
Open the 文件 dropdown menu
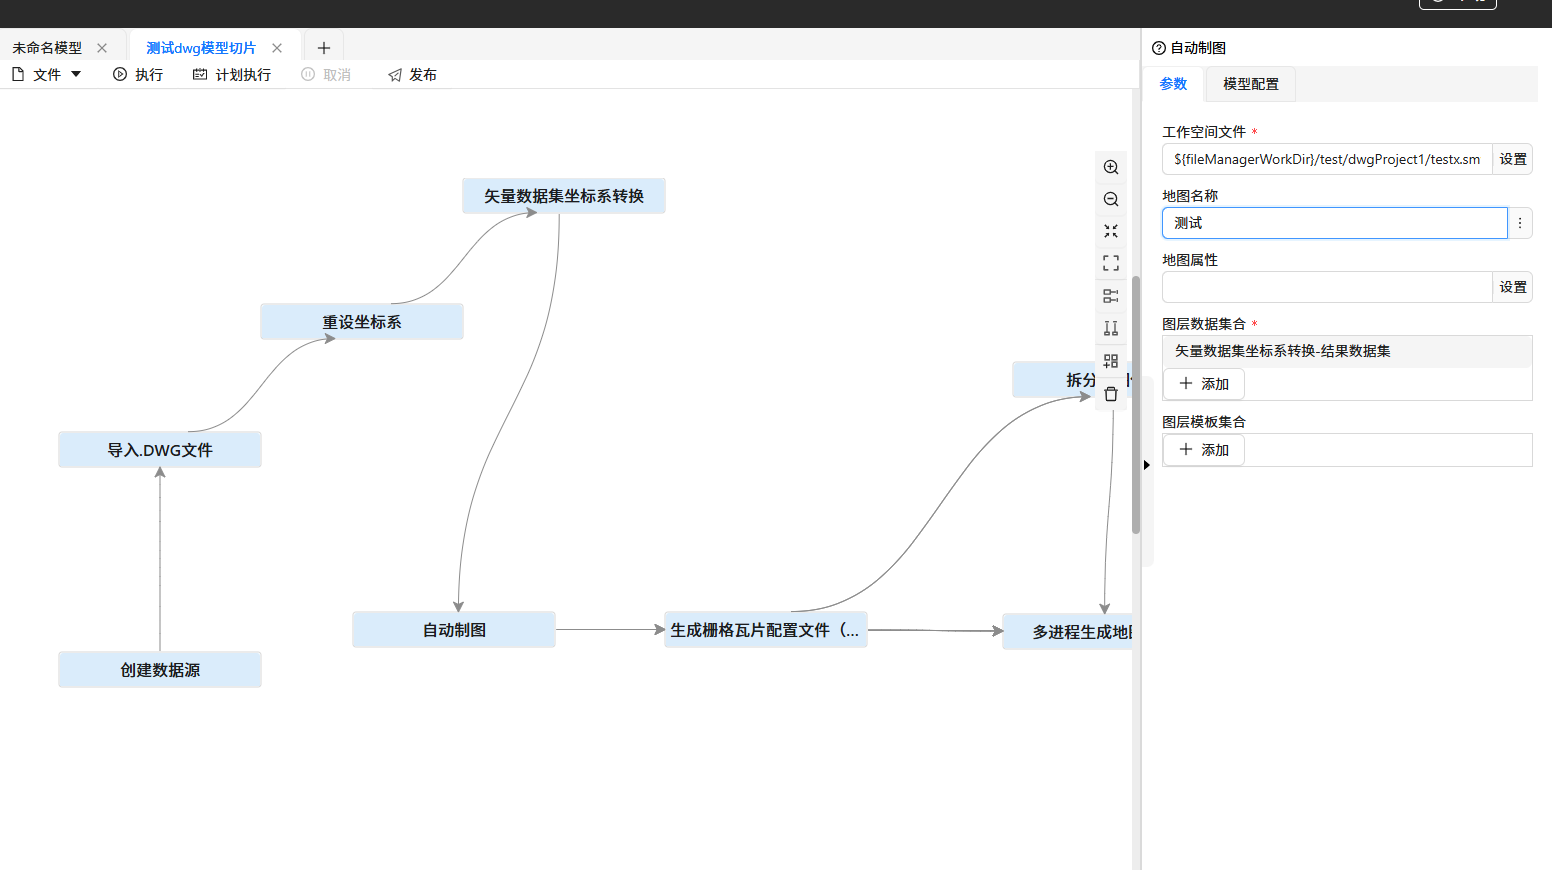[x=47, y=75]
